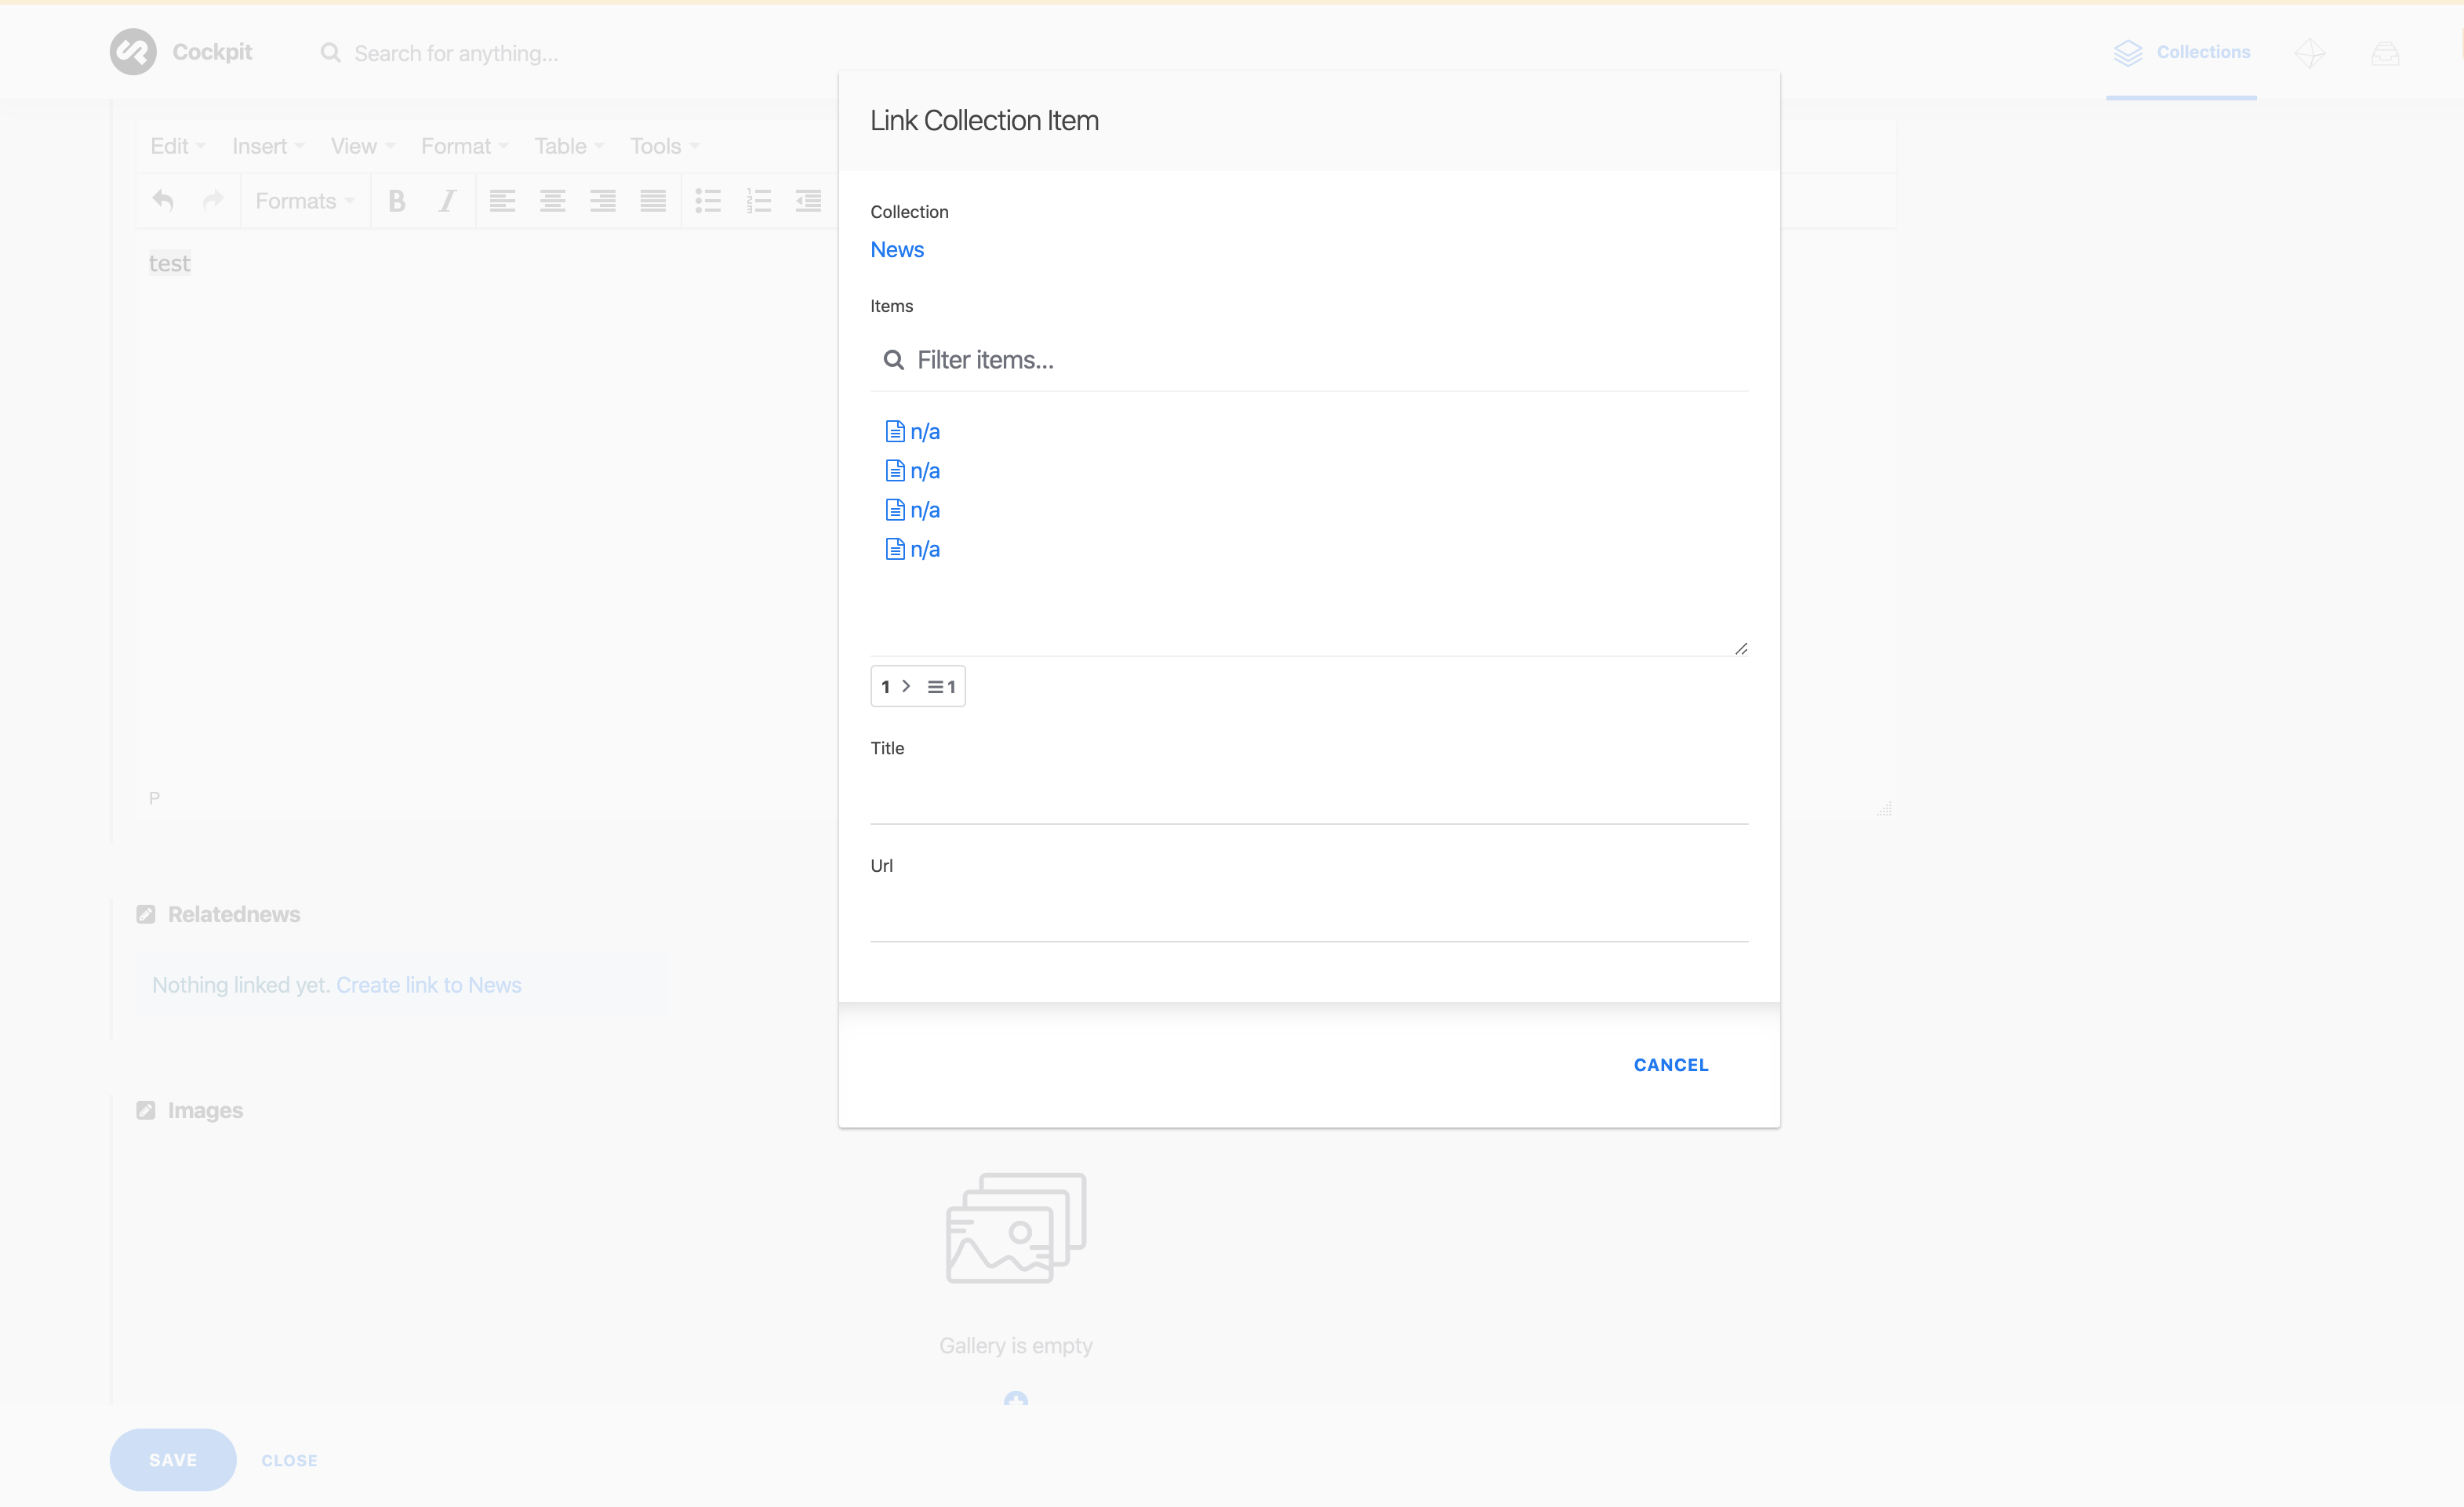The height and width of the screenshot is (1507, 2464).
Task: Pick the fourth n/a item in list
Action: 924,550
